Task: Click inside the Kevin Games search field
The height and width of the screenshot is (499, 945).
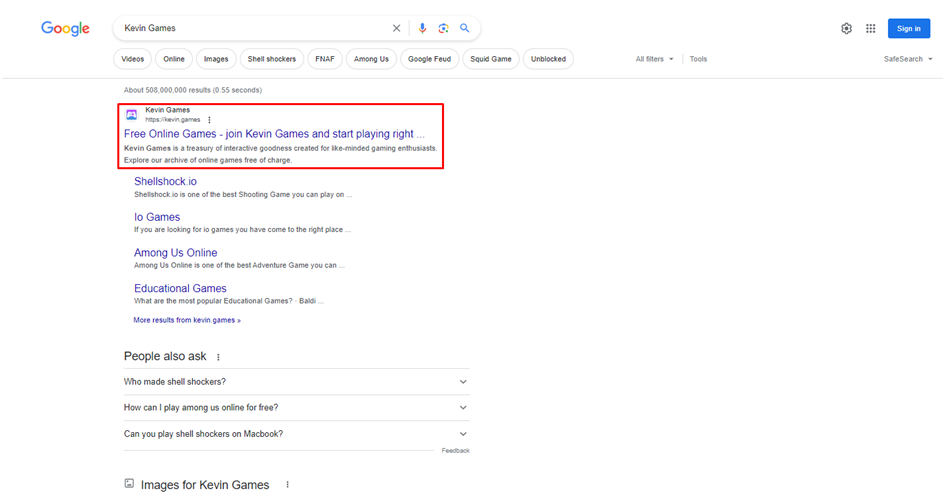Action: (x=253, y=28)
